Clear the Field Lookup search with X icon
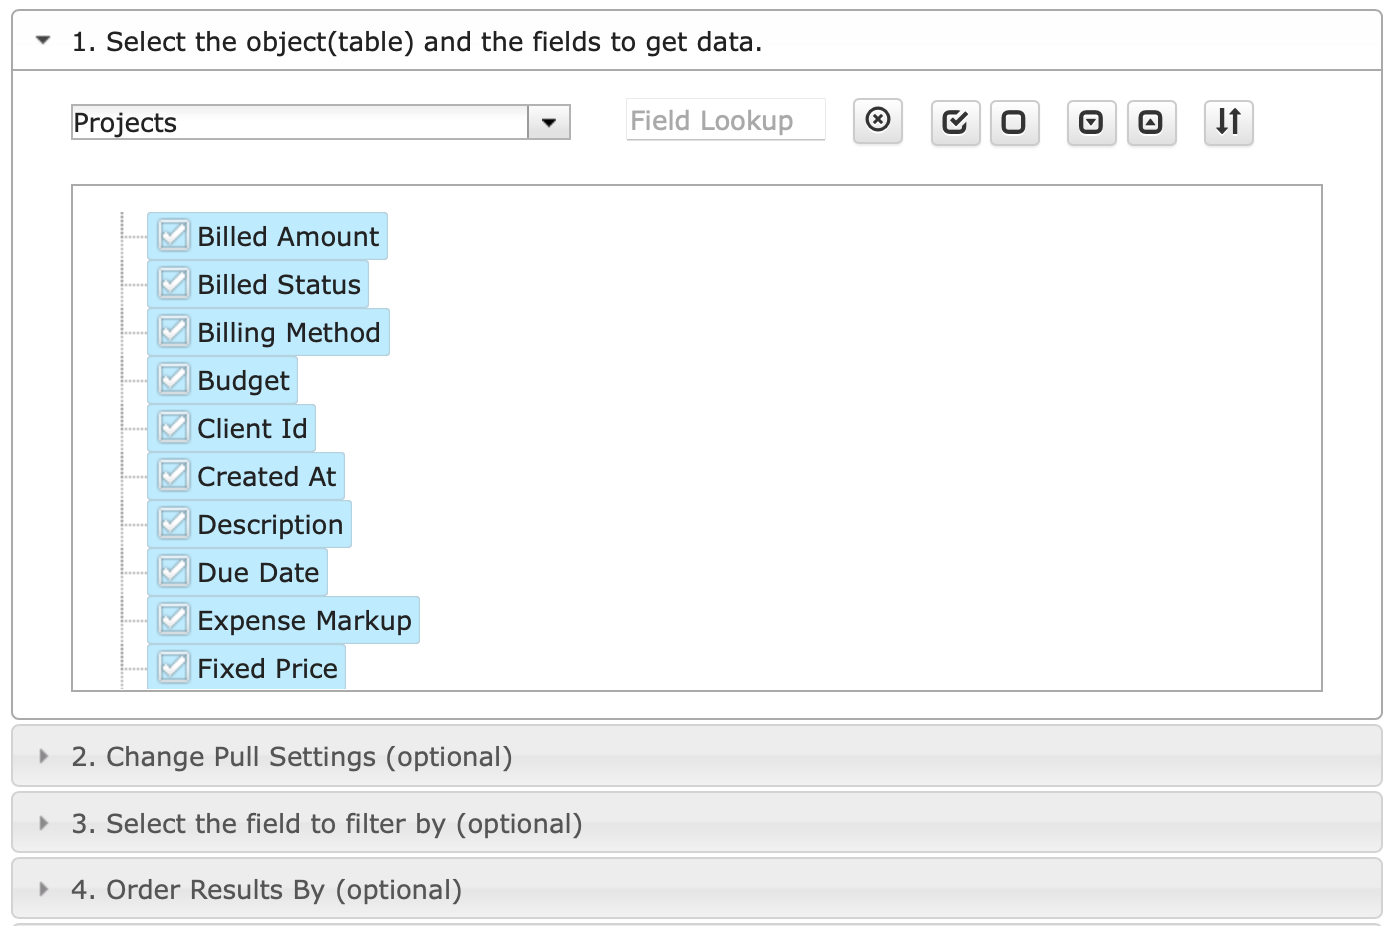This screenshot has height=926, width=1390. pos(878,121)
